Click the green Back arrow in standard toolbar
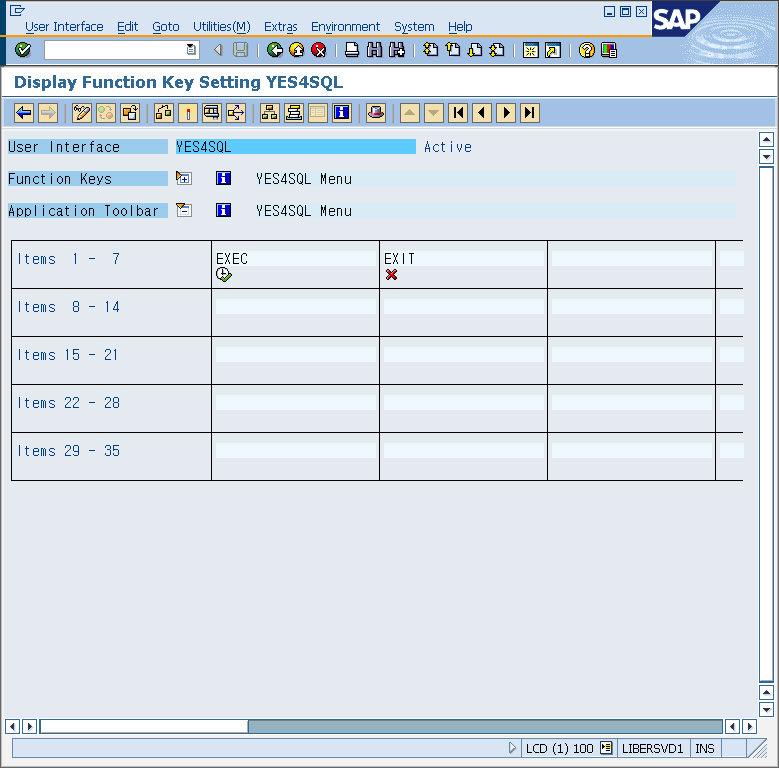The image size is (779, 768). [275, 50]
